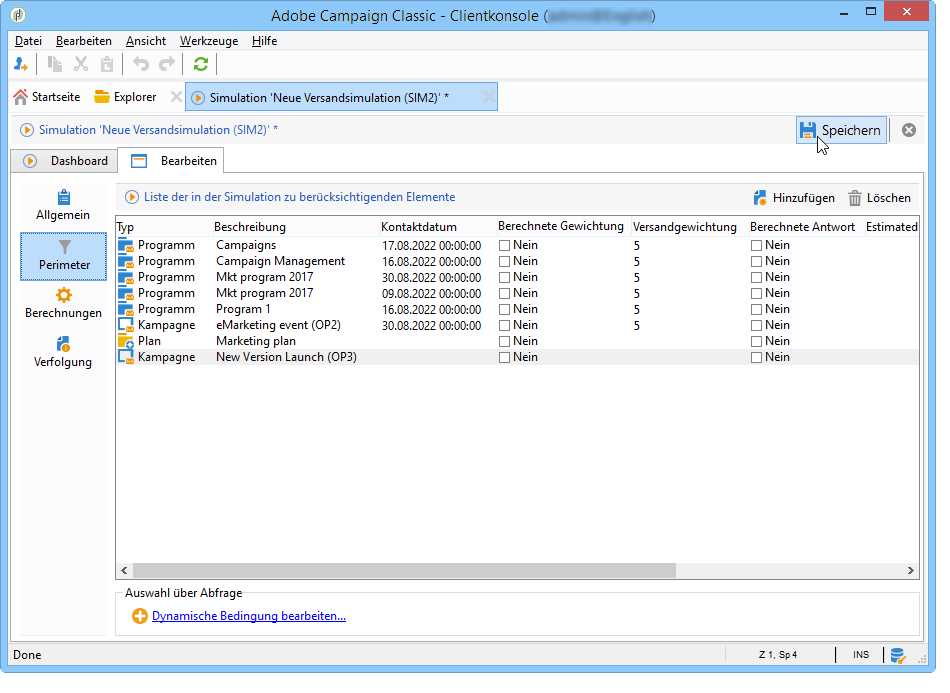Open the Explorer tab
This screenshot has height=693, width=950.
[x=125, y=97]
